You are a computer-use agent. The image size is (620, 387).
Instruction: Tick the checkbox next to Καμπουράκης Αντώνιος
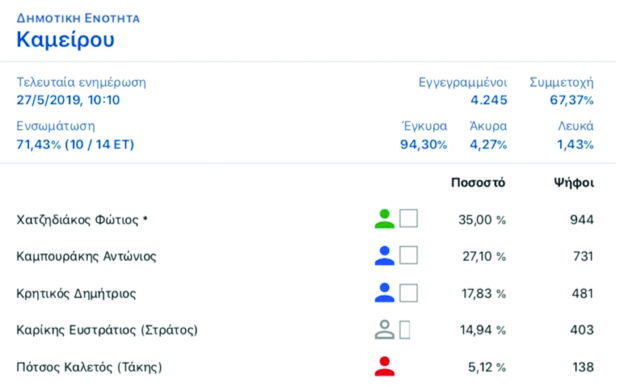[x=408, y=255]
